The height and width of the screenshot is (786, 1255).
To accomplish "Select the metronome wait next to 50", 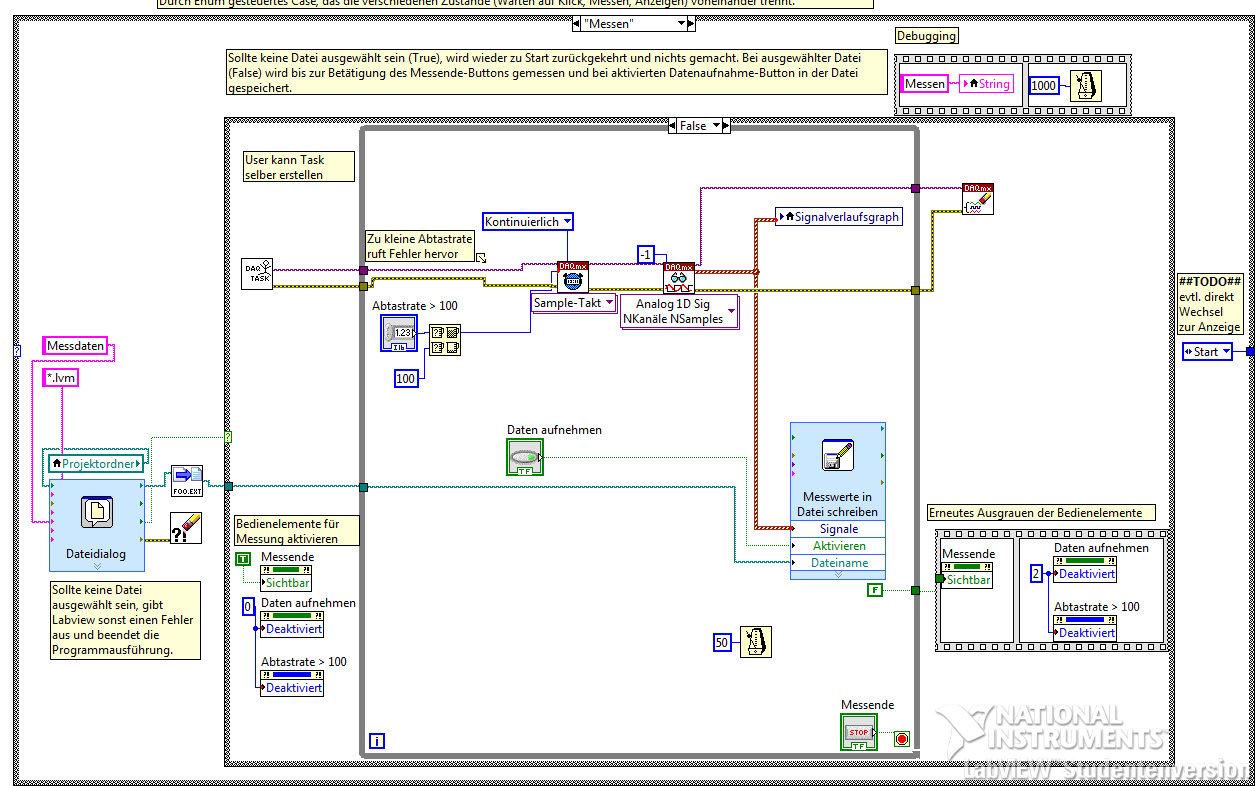I will (x=755, y=642).
